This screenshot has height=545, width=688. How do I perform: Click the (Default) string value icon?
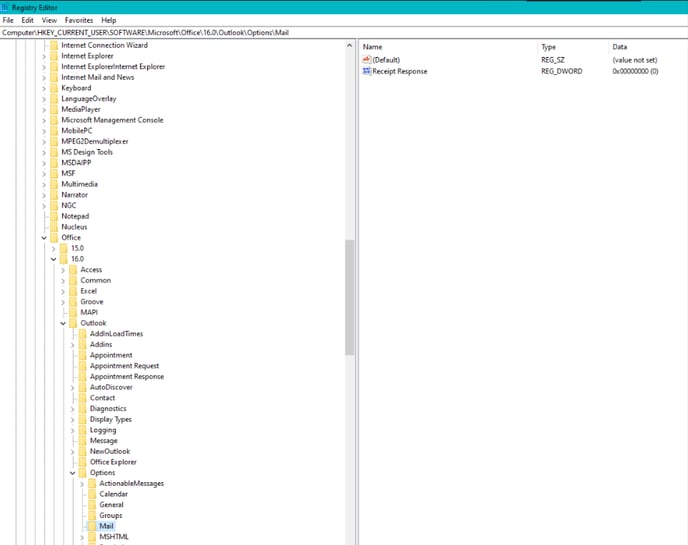366,60
